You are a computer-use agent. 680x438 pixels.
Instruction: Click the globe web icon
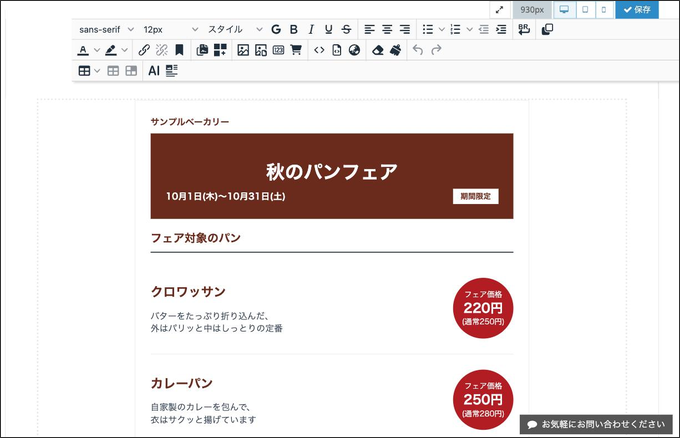pos(354,50)
